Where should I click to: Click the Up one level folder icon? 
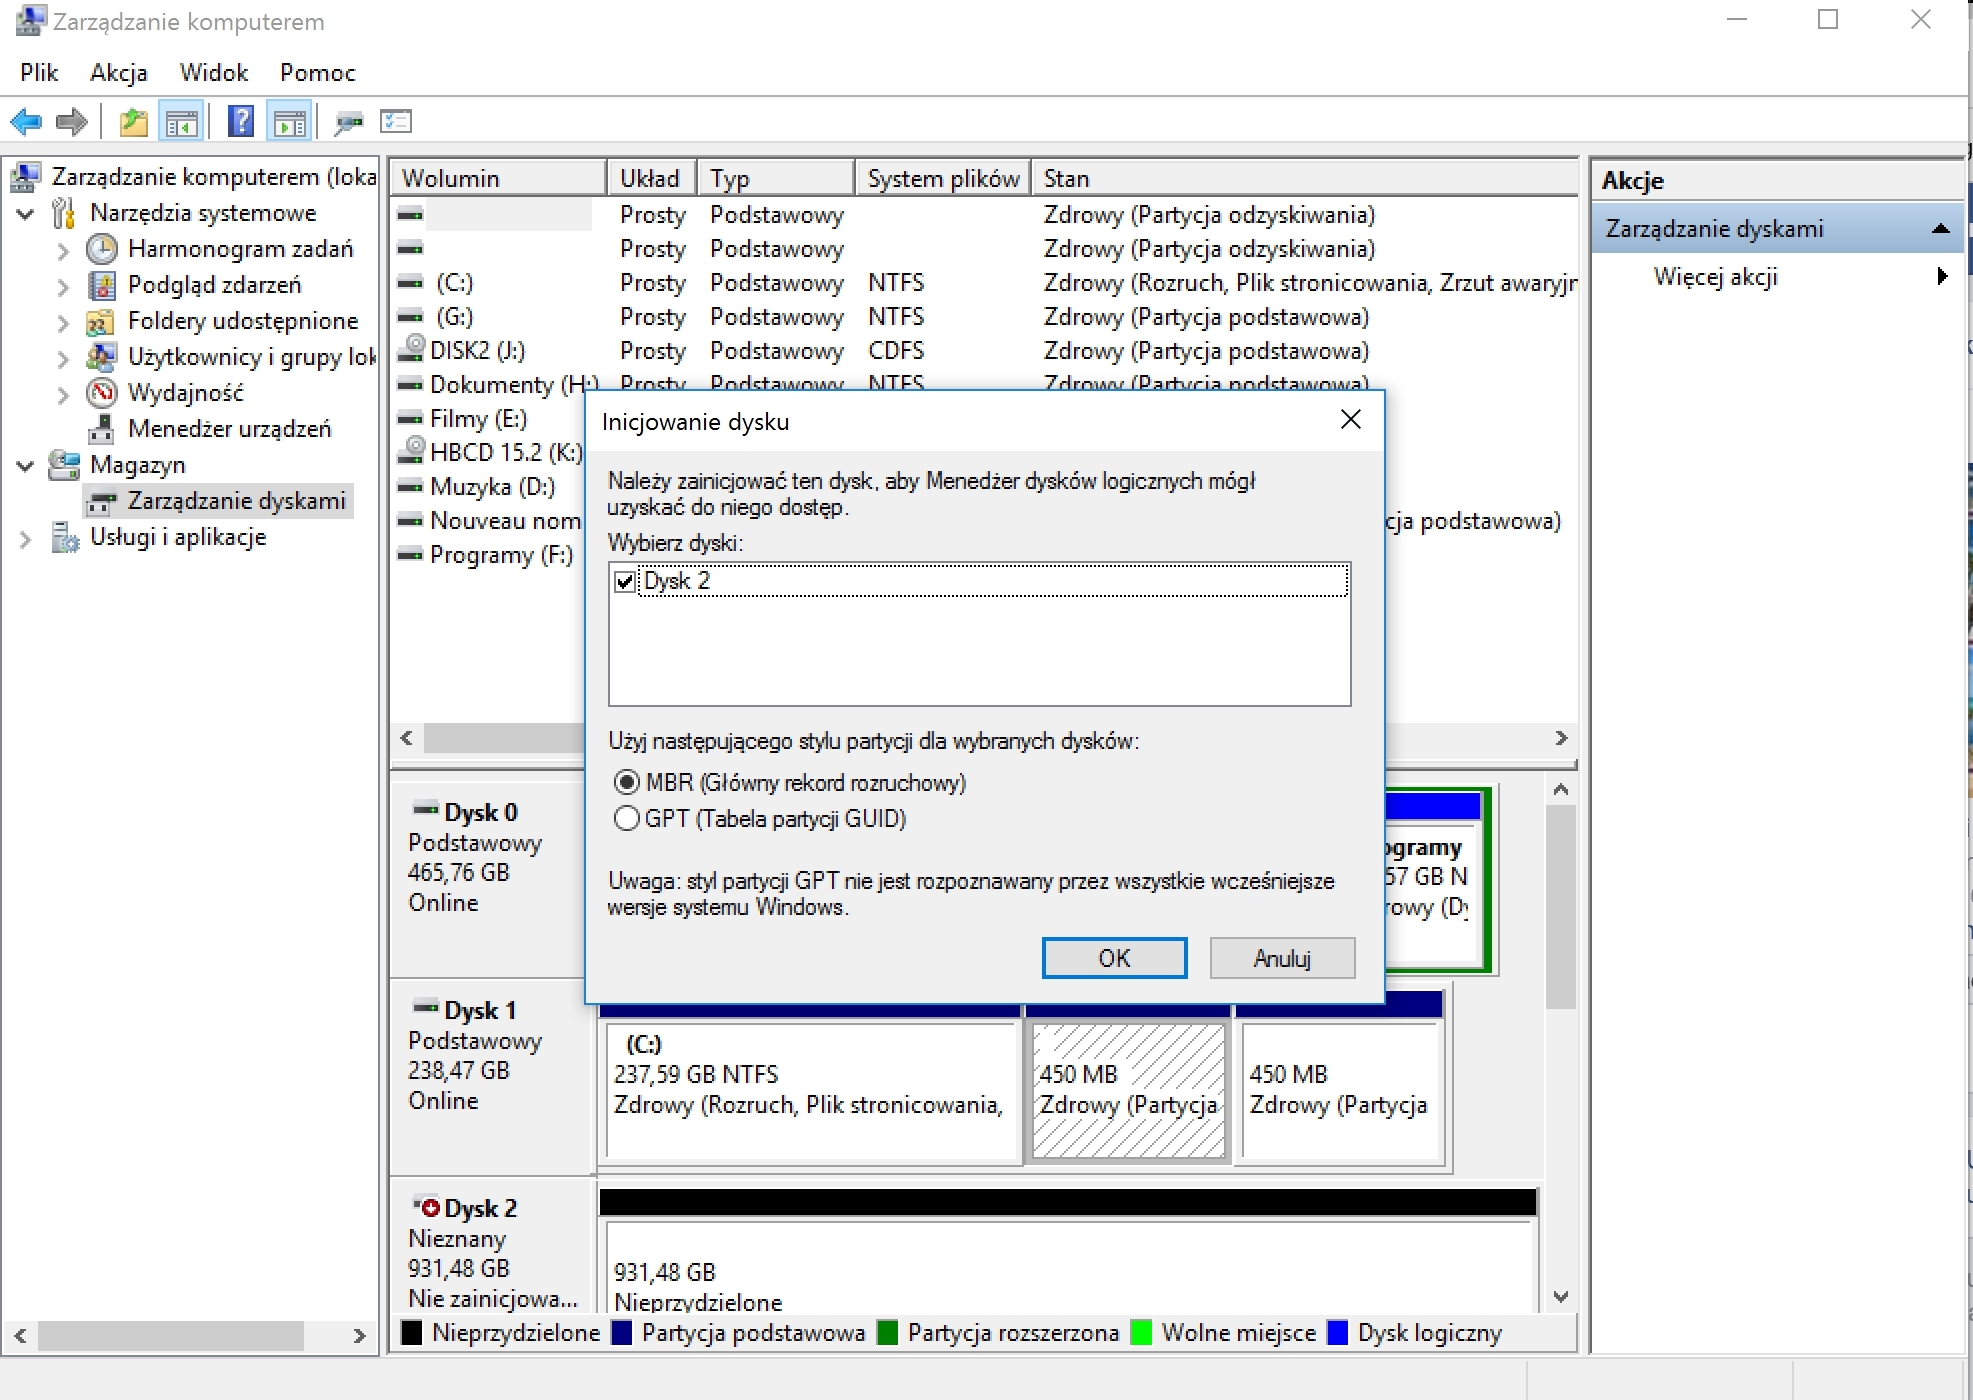[x=133, y=122]
